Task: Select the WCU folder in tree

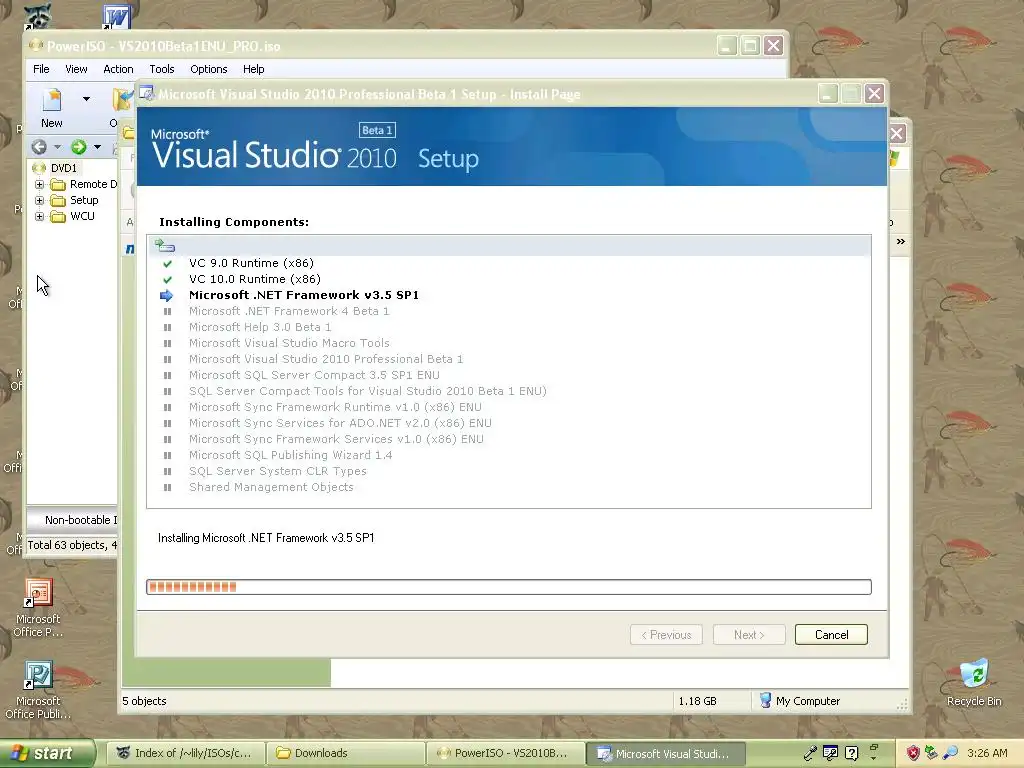Action: click(82, 216)
